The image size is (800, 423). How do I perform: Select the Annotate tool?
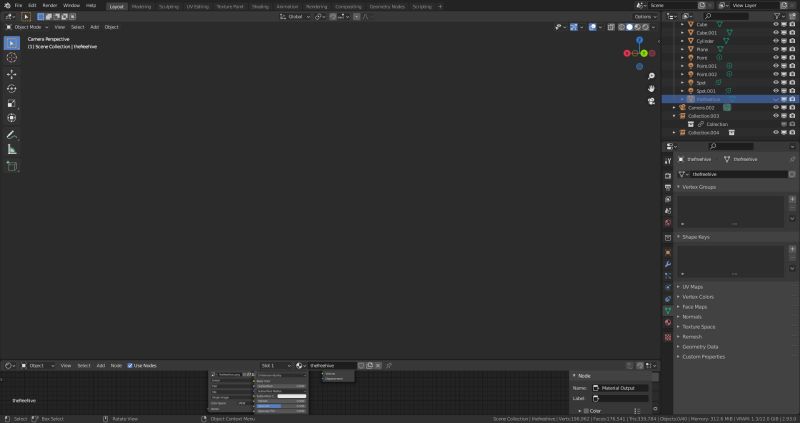point(12,135)
